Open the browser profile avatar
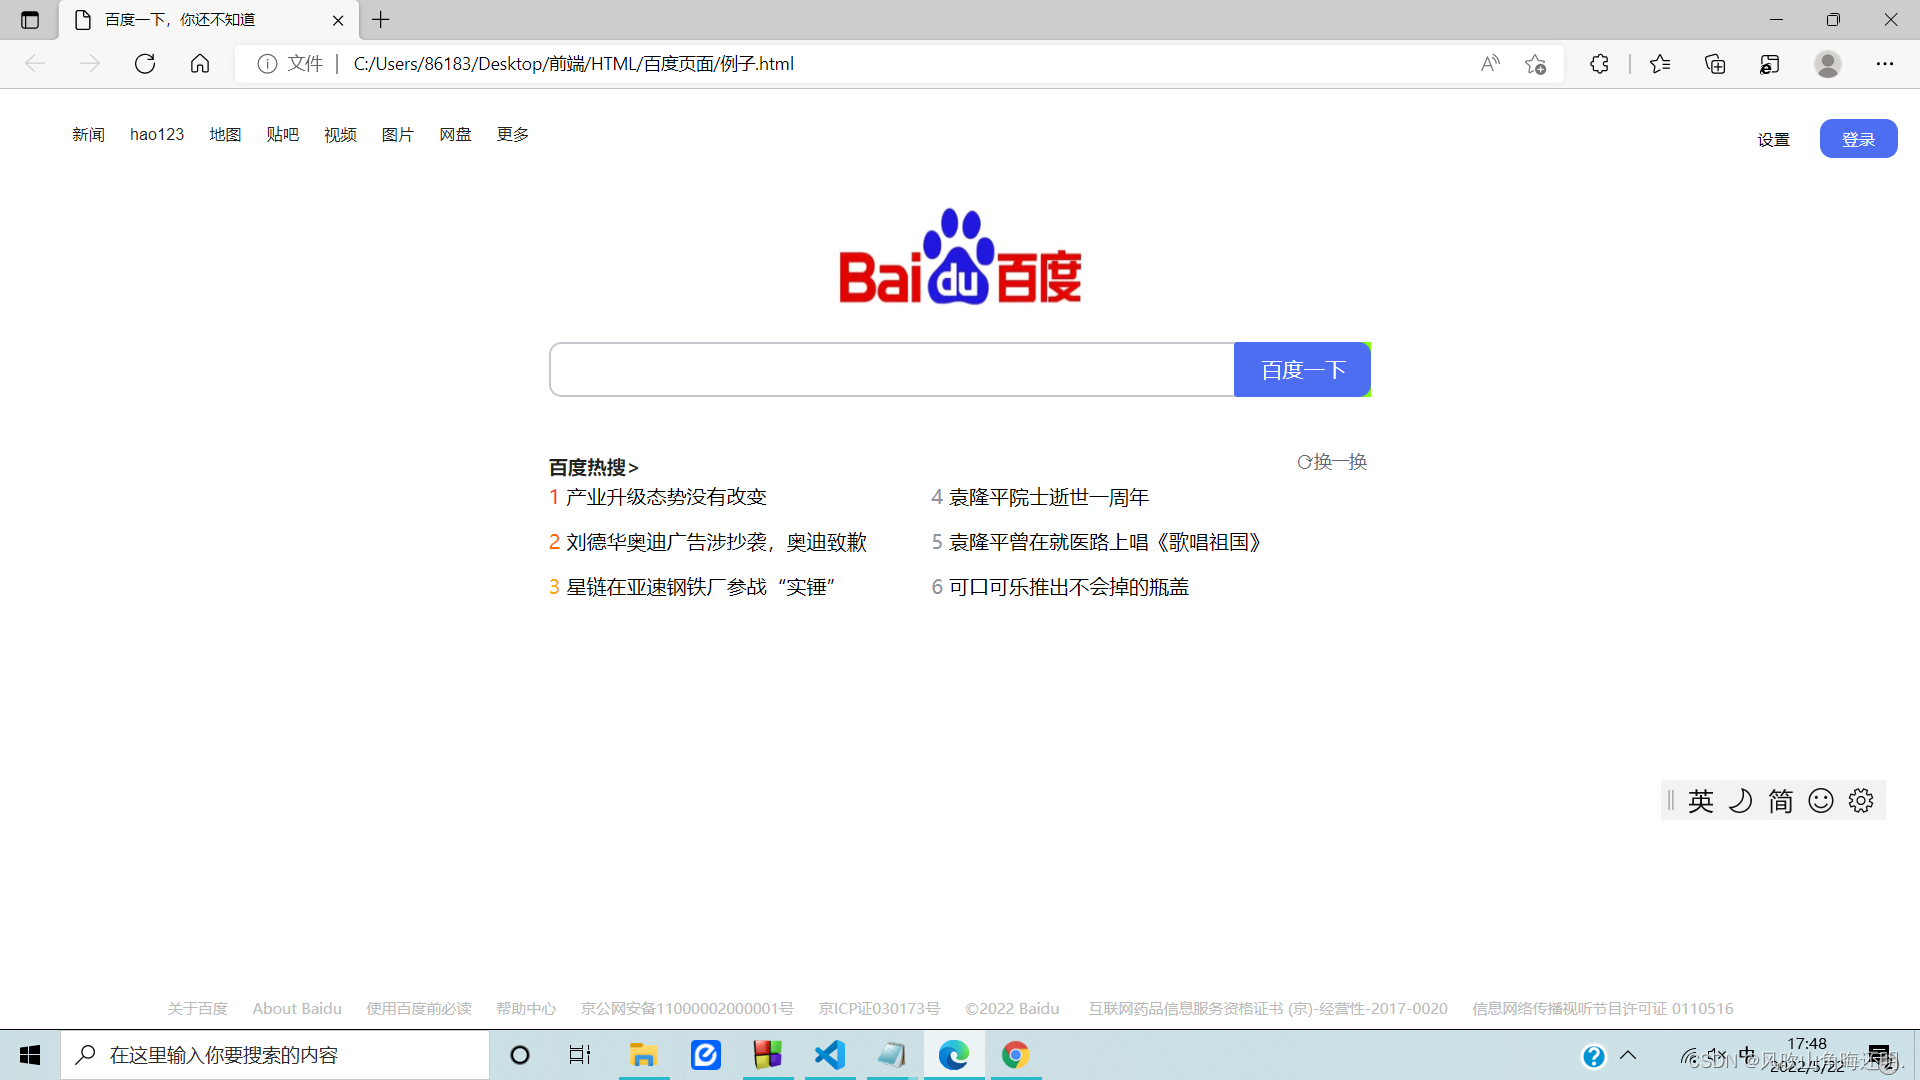The height and width of the screenshot is (1080, 1920). 1828,64
